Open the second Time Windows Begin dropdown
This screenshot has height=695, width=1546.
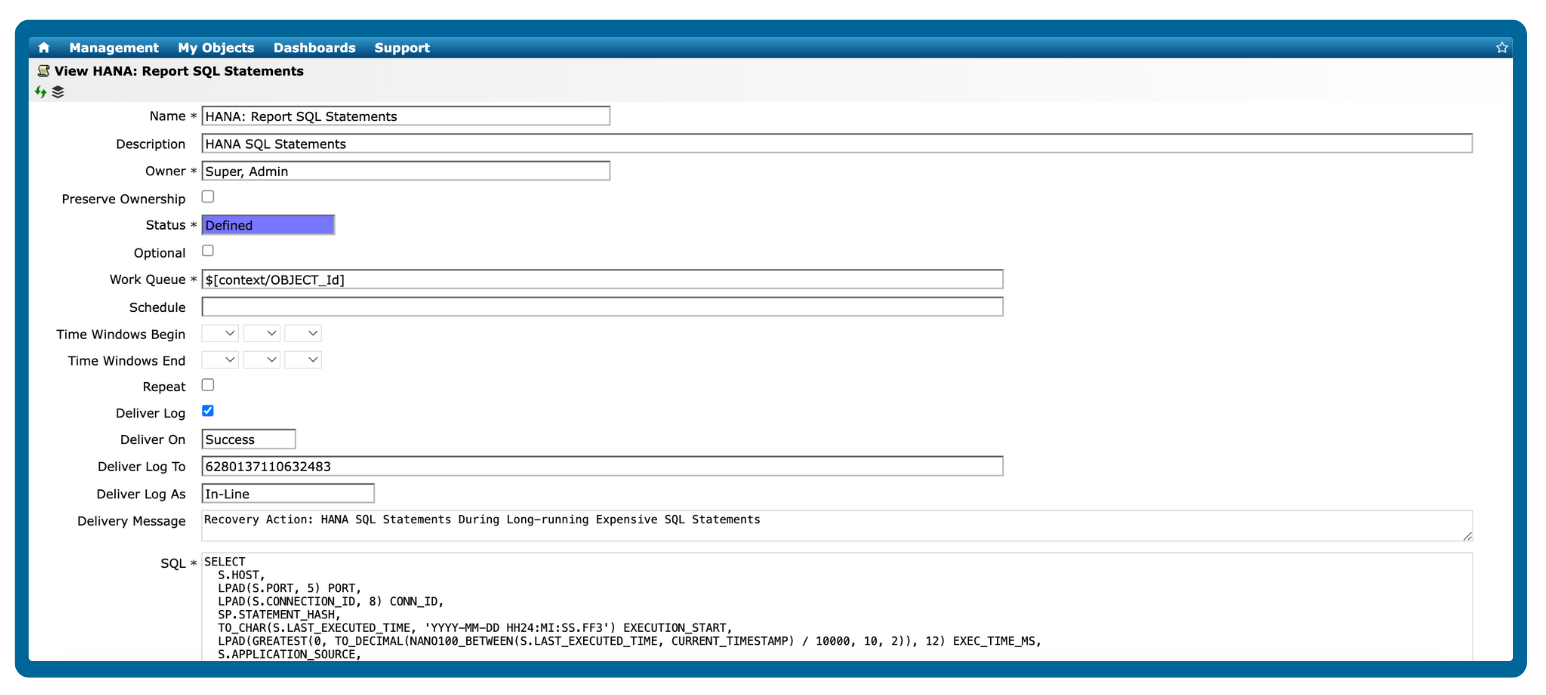point(262,333)
